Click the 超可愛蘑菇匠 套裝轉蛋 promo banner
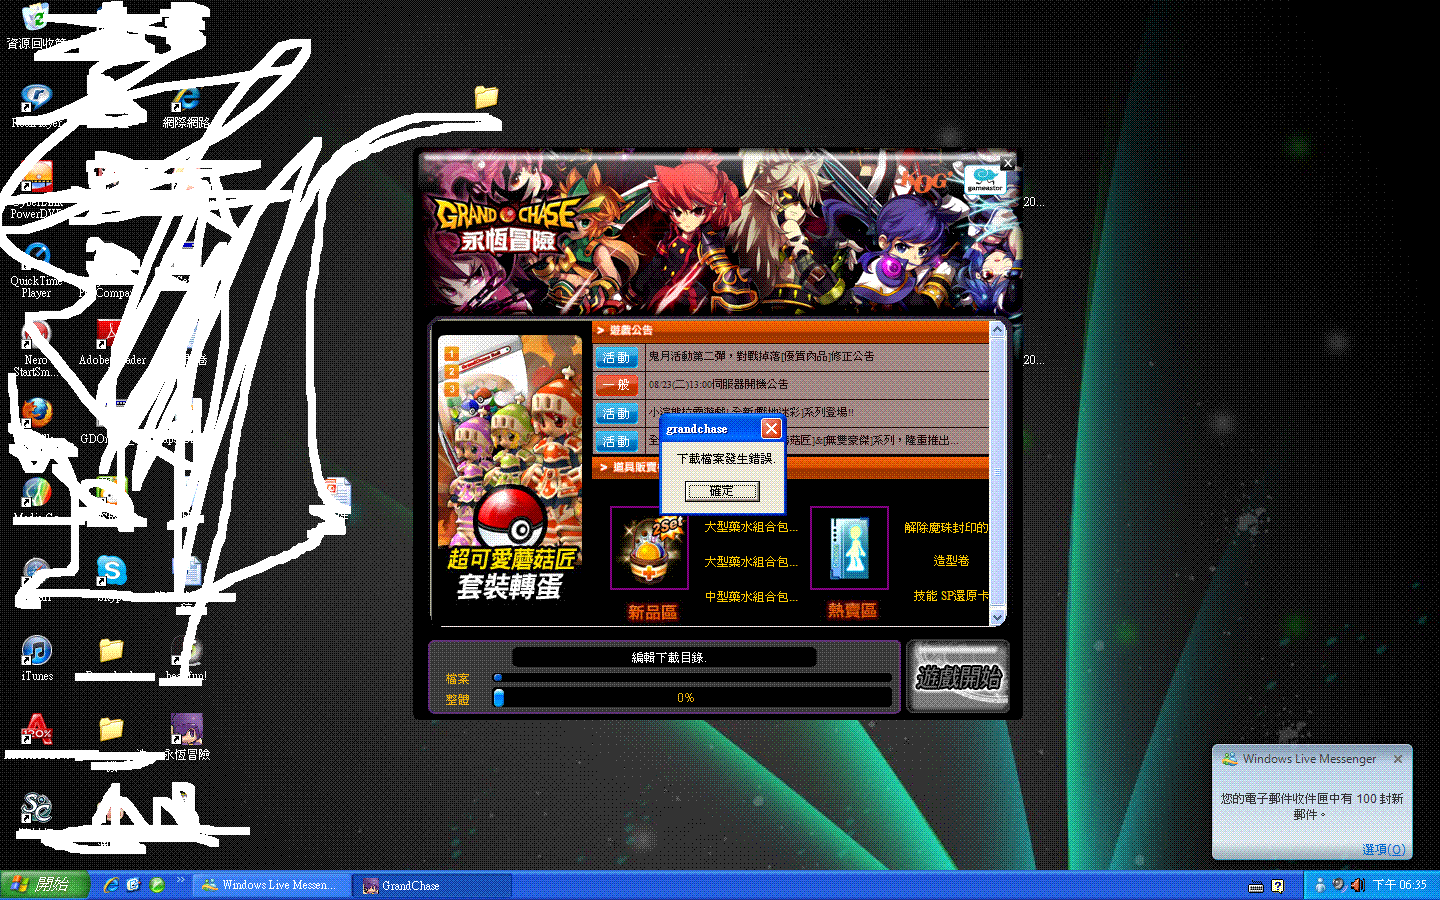This screenshot has width=1440, height=900. [x=510, y=468]
